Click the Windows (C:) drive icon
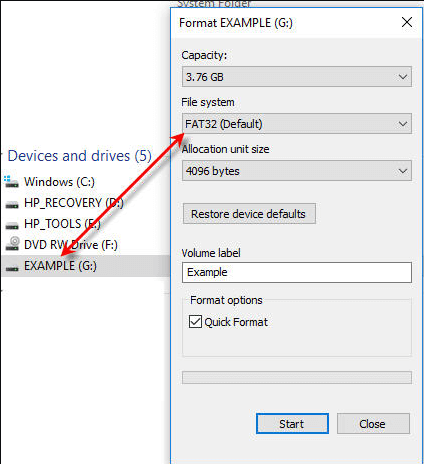 click(x=11, y=182)
